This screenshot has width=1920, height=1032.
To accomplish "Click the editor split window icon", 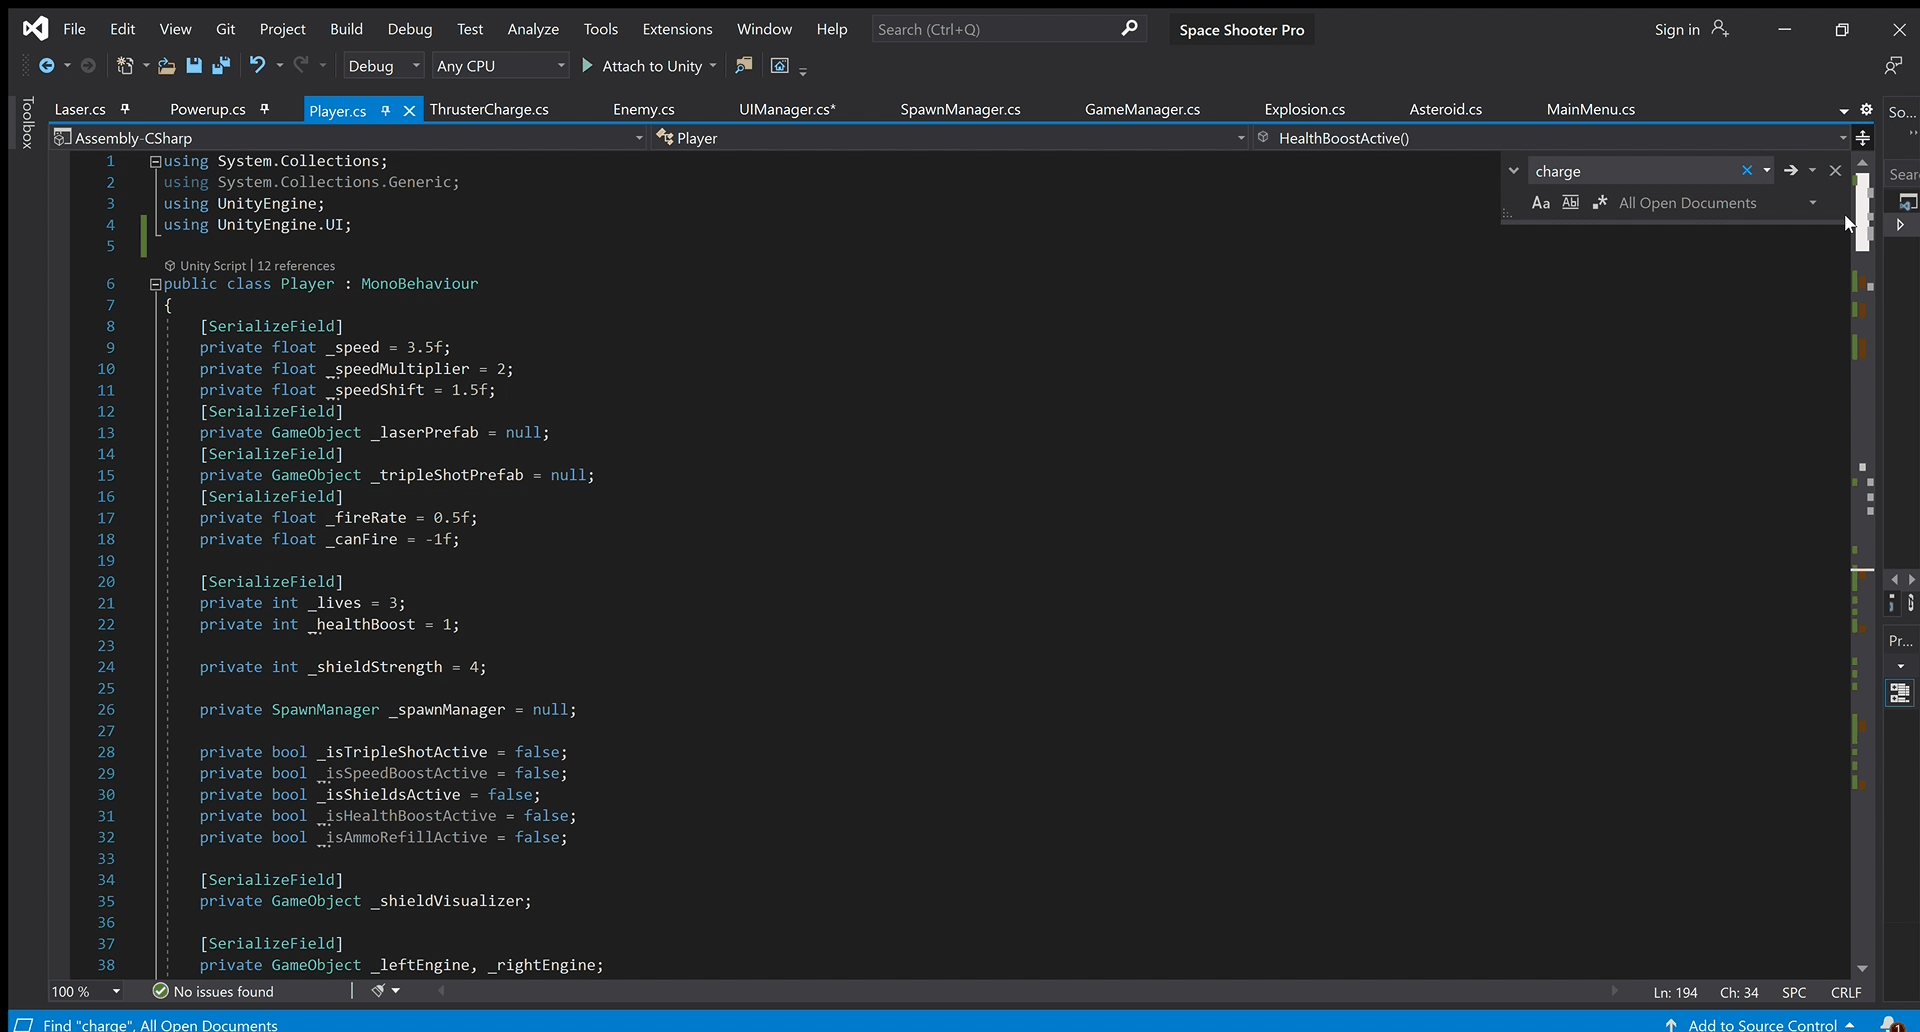I will pyautogui.click(x=1863, y=138).
